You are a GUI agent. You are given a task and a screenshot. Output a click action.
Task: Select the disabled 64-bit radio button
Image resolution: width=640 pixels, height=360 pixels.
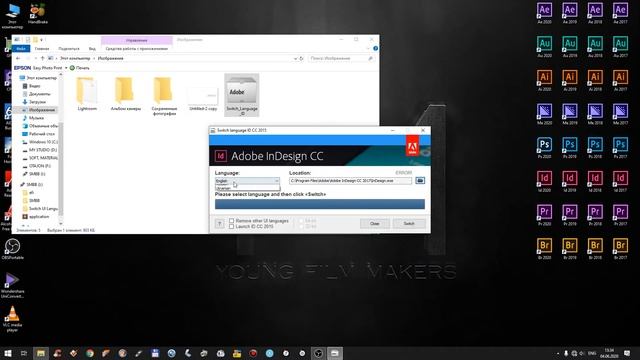pos(301,221)
